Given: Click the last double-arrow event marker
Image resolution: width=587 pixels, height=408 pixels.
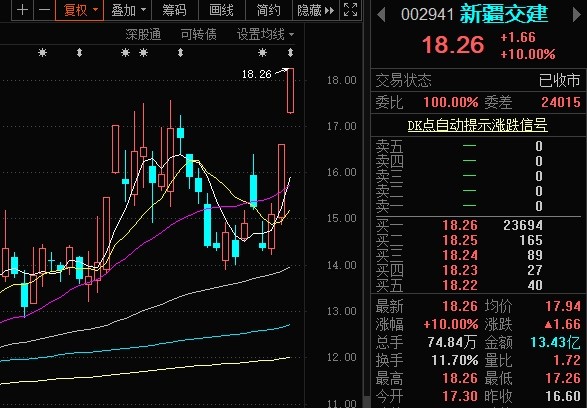Looking at the screenshot, I should [x=291, y=53].
